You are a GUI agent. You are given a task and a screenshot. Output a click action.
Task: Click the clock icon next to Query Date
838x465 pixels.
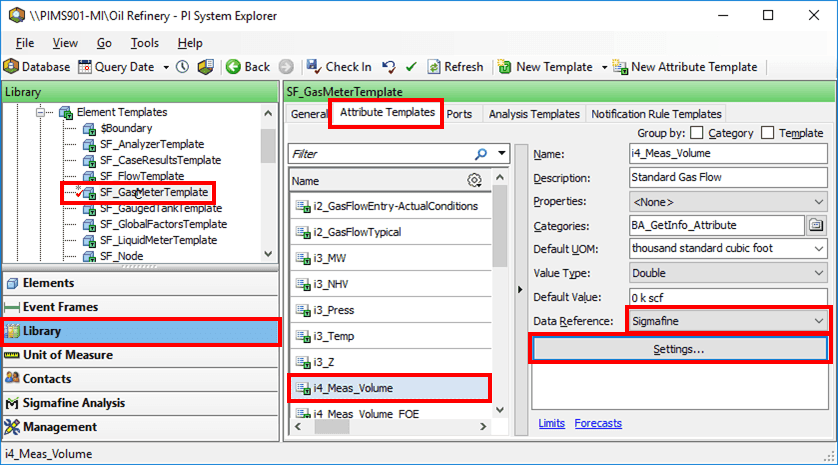point(183,67)
